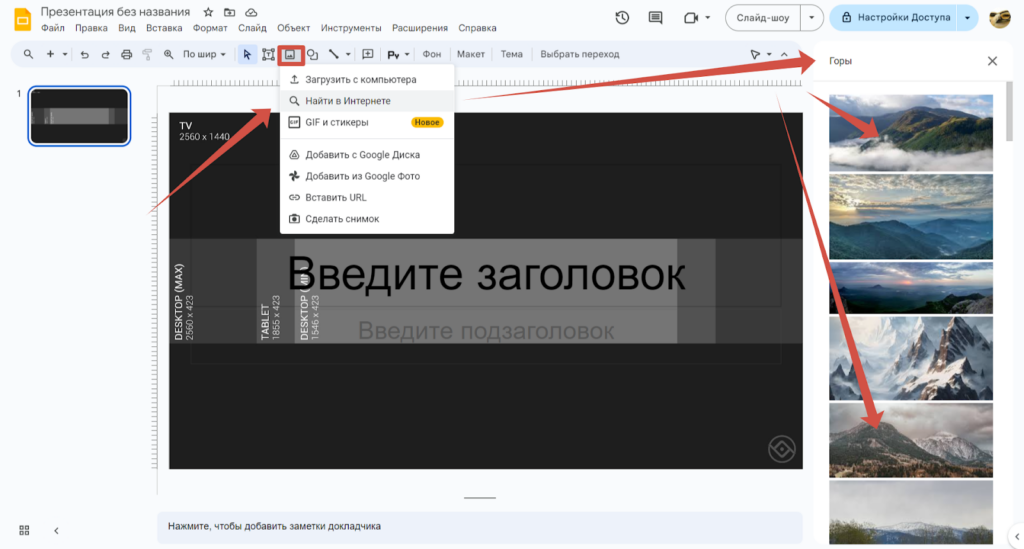Click the insert image toolbar icon
Image resolution: width=1024 pixels, height=549 pixels.
point(290,55)
